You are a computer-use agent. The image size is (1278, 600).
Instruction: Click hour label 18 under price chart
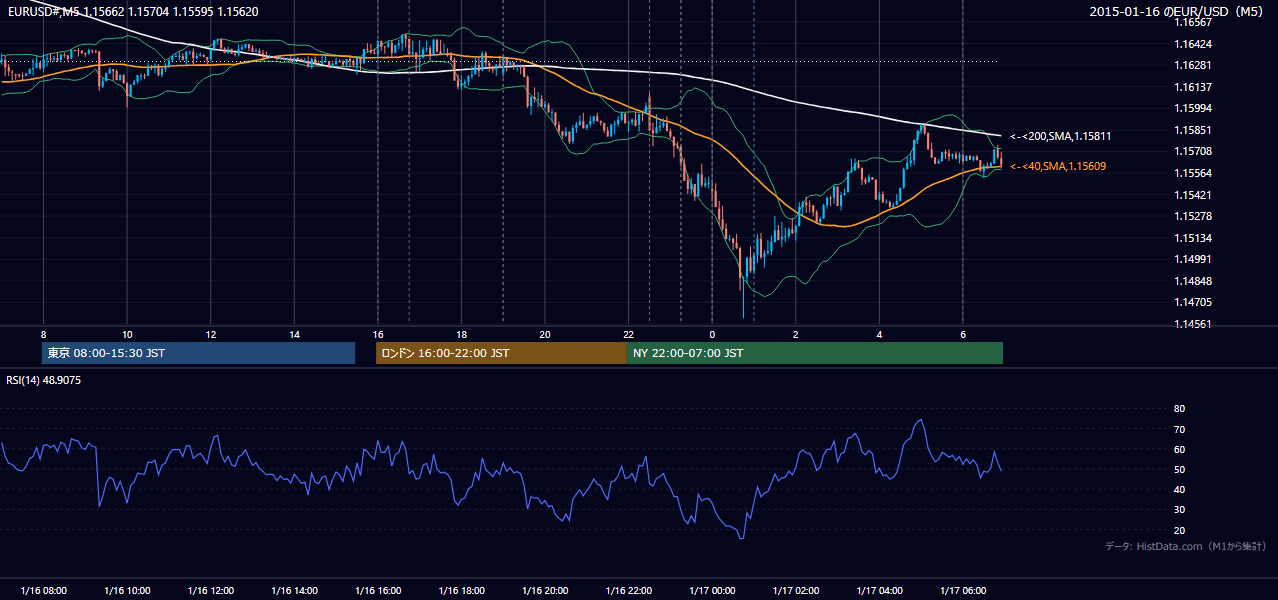click(x=461, y=334)
